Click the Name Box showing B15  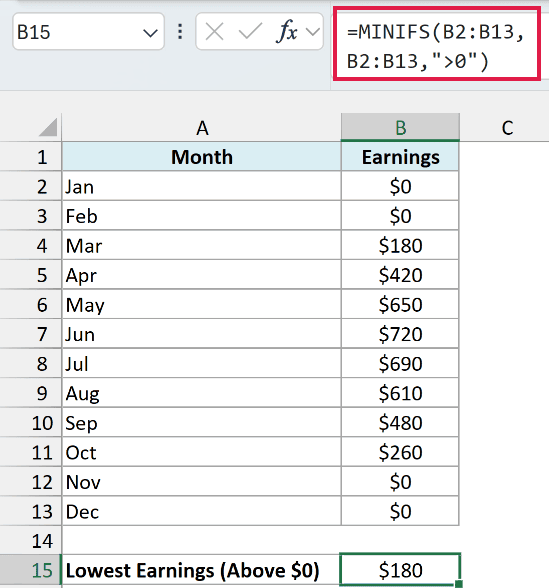pyautogui.click(x=88, y=32)
